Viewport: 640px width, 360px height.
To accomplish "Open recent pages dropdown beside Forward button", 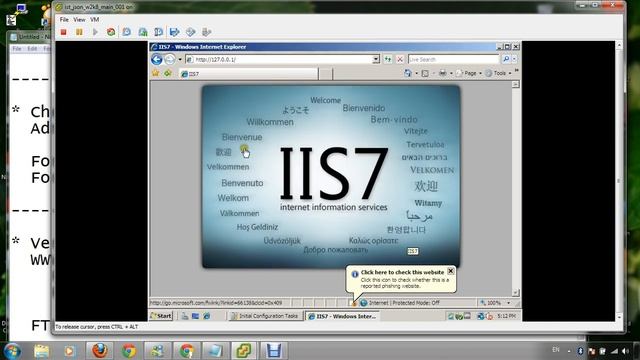I will pyautogui.click(x=180, y=60).
